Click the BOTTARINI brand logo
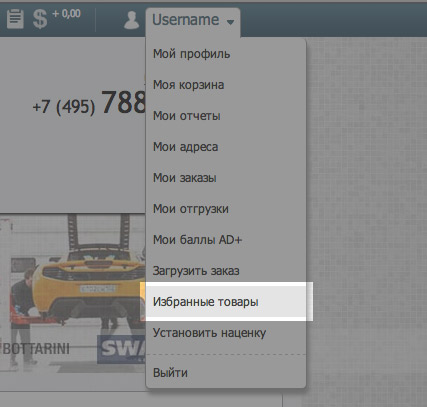 click(36, 349)
